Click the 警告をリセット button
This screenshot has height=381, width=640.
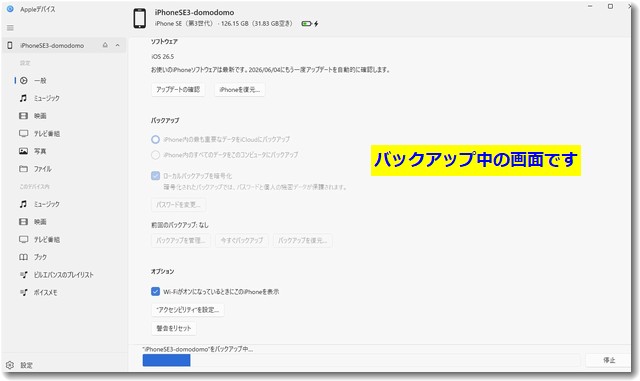coord(174,328)
